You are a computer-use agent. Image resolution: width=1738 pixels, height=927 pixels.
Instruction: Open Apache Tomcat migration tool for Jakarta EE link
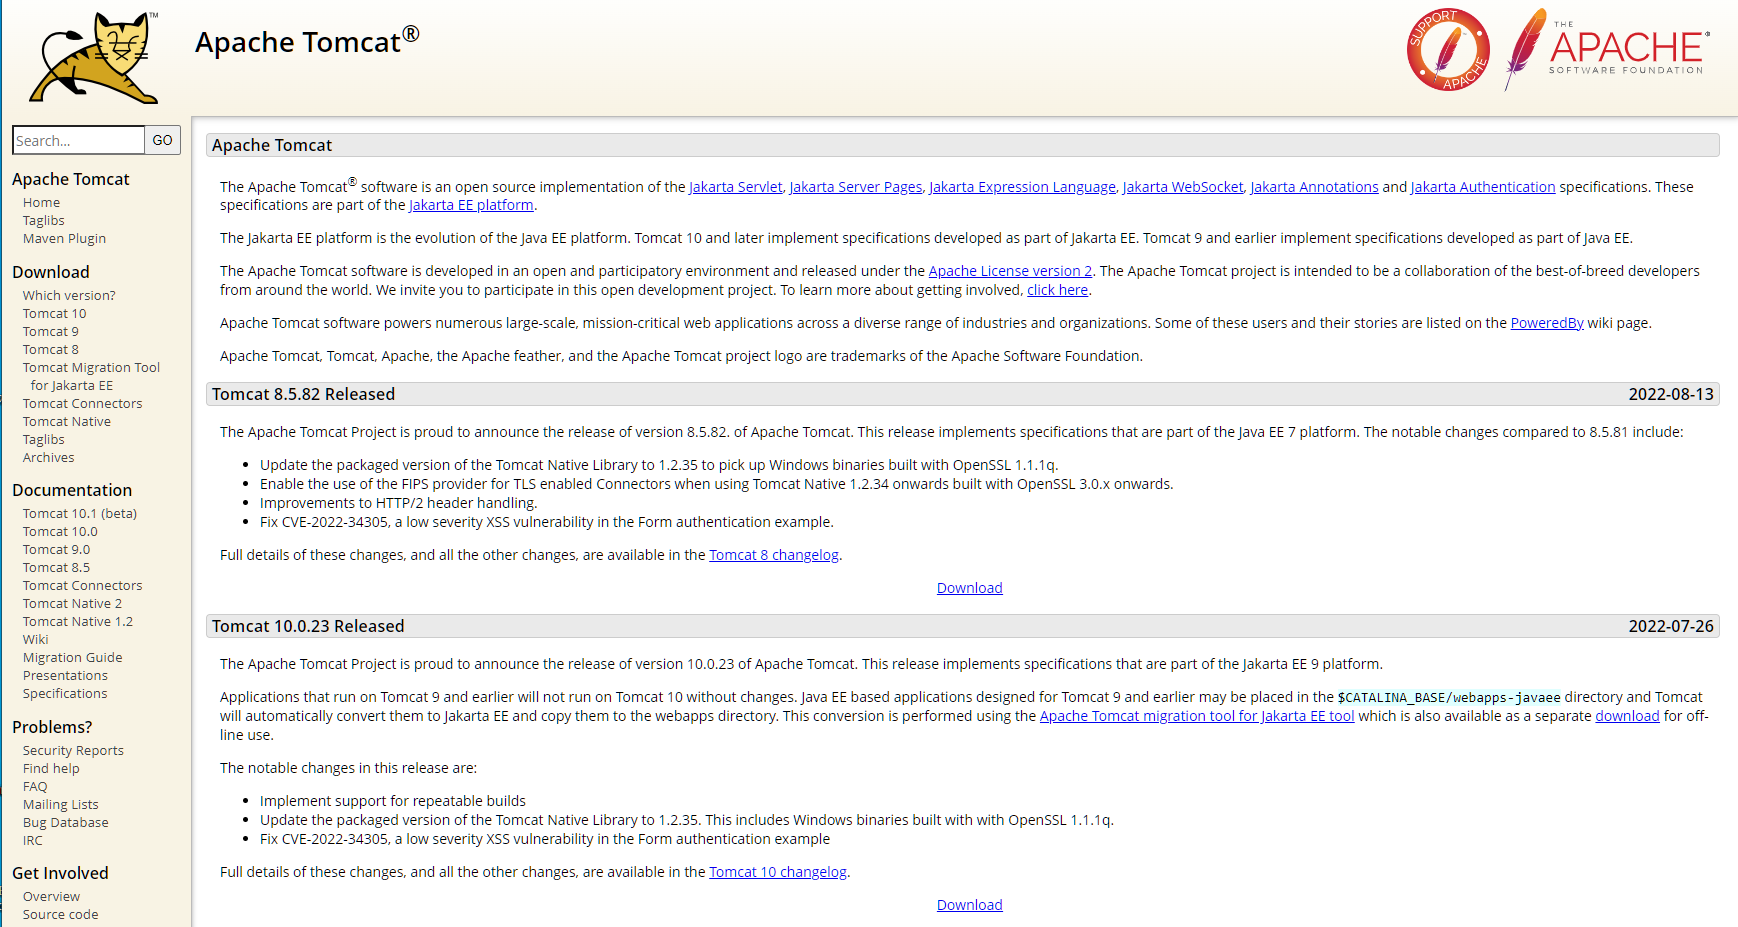1197,716
